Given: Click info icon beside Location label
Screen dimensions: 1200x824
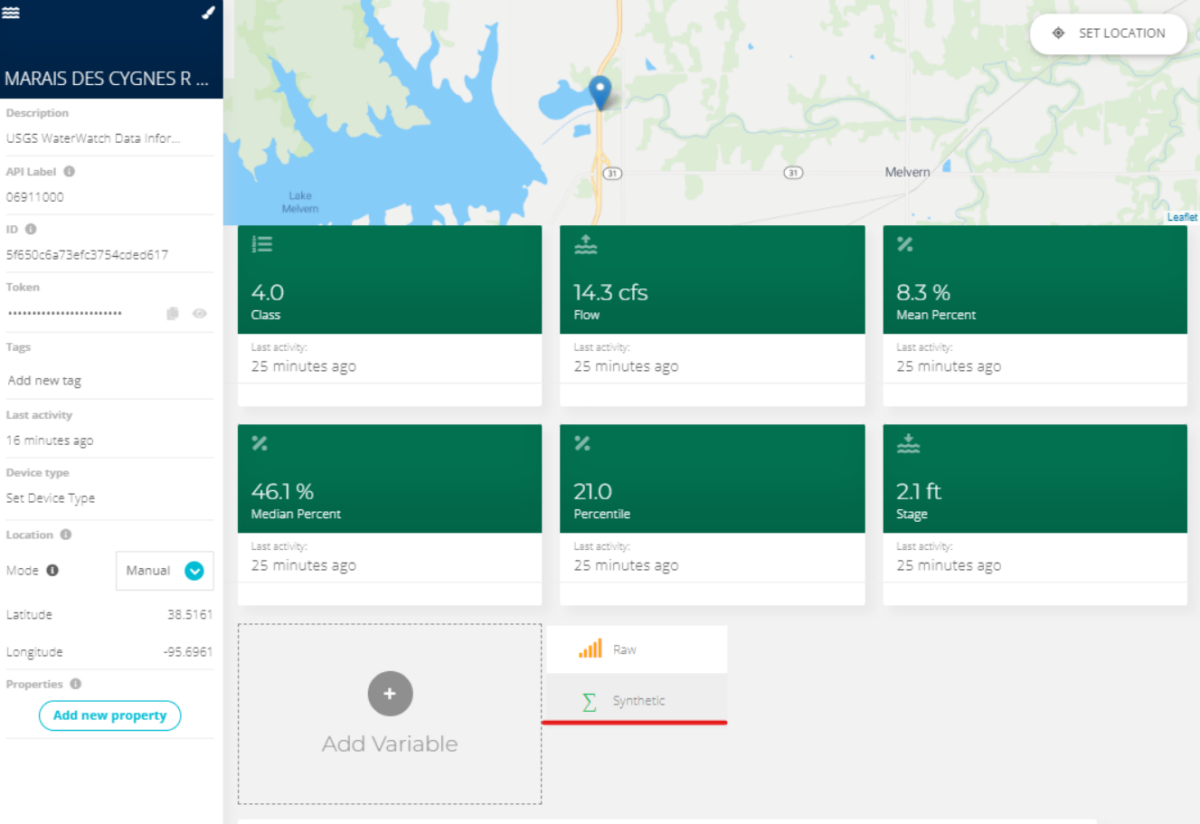Looking at the screenshot, I should tap(65, 535).
